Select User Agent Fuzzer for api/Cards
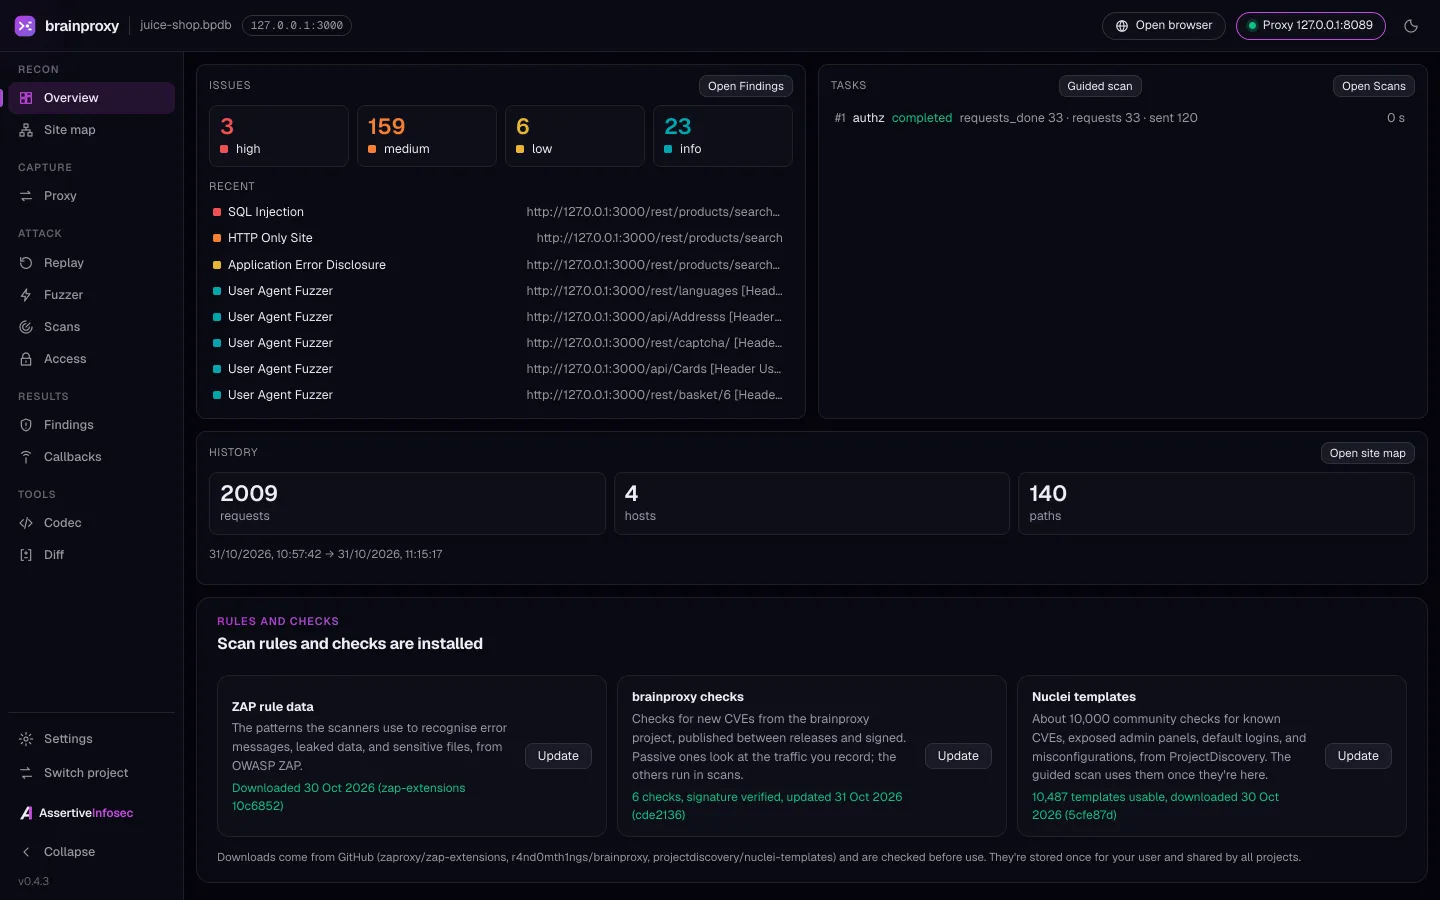Viewport: 1440px width, 900px height. (x=501, y=369)
